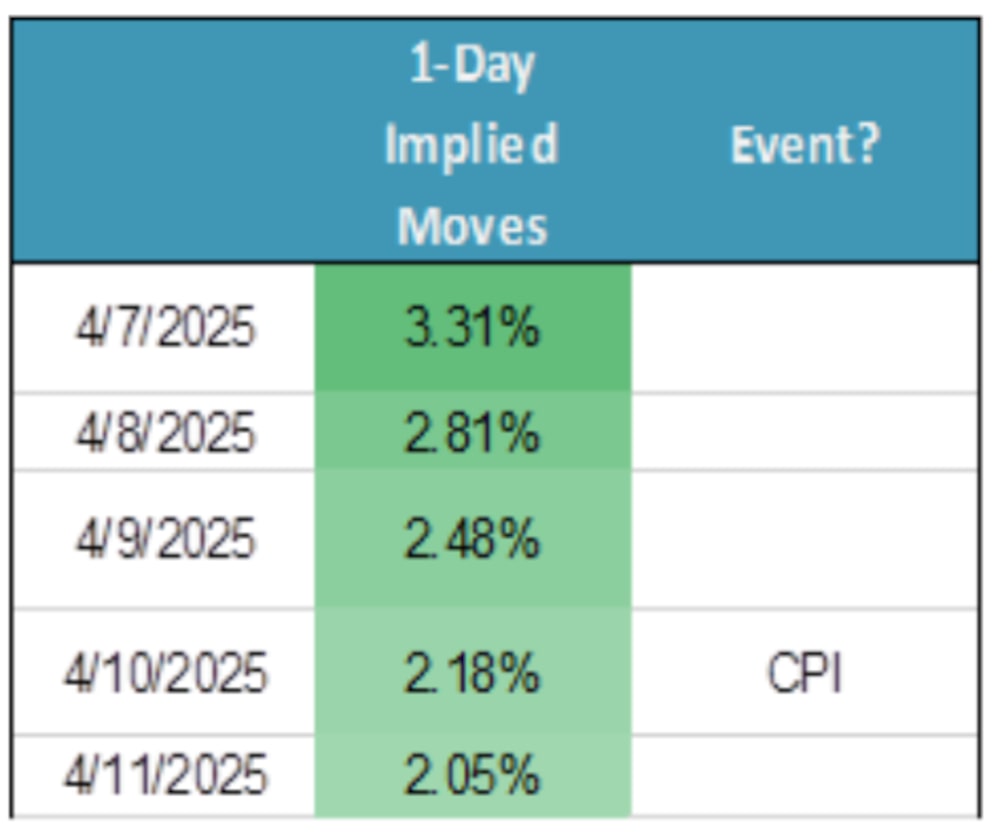Click the 4/11/2025 date cell
1000x838 pixels.
click(165, 776)
